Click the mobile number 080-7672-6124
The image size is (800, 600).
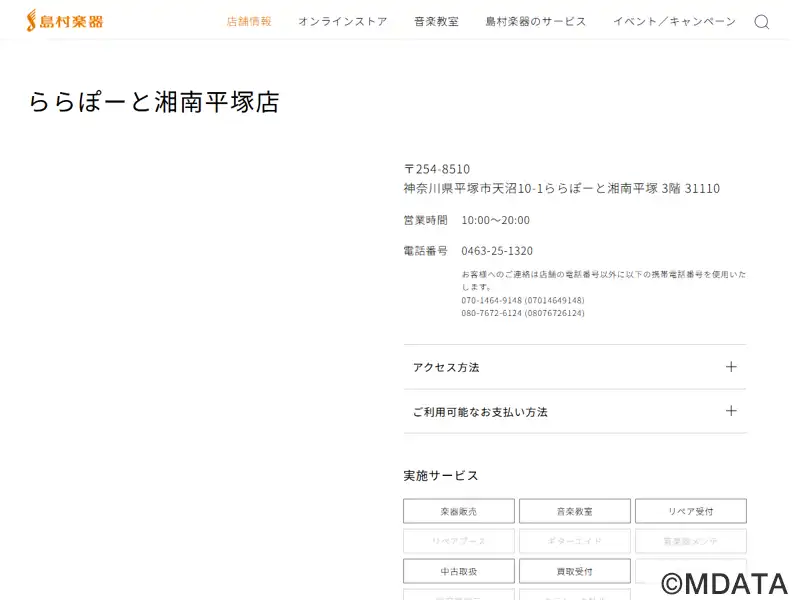coord(491,313)
